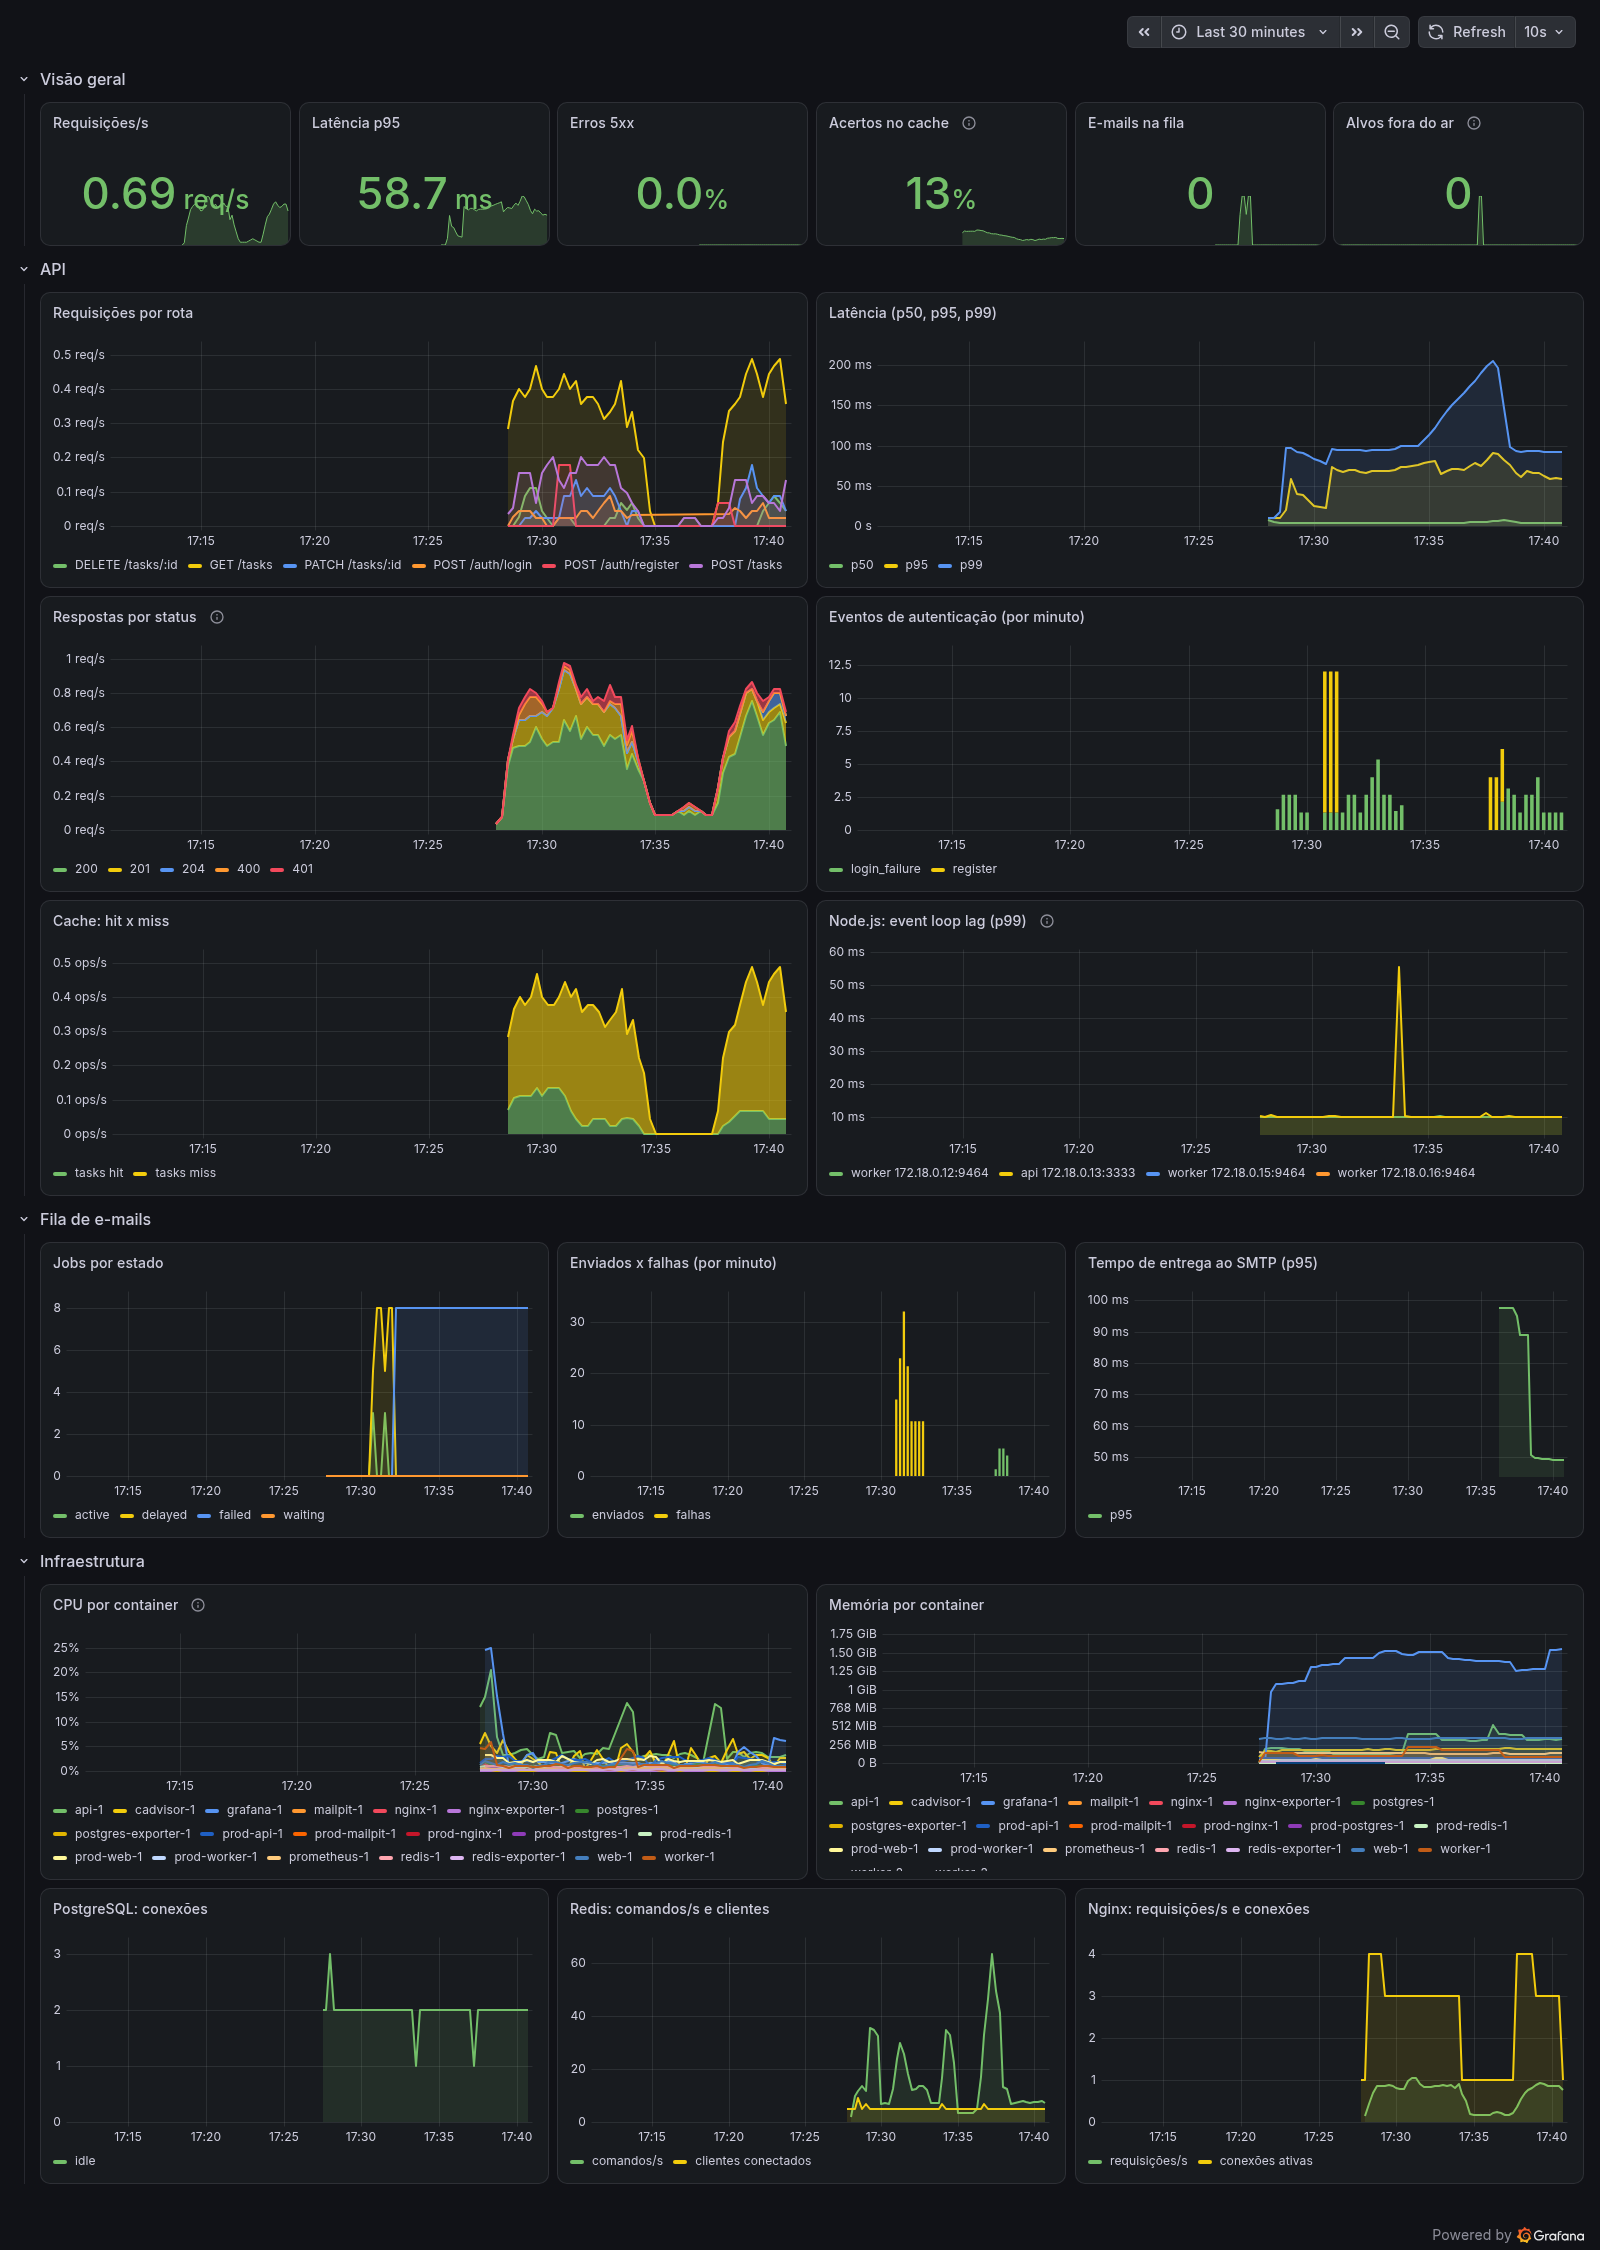The width and height of the screenshot is (1600, 2250).
Task: Open Eventos de autenticação panel title
Action: click(956, 617)
